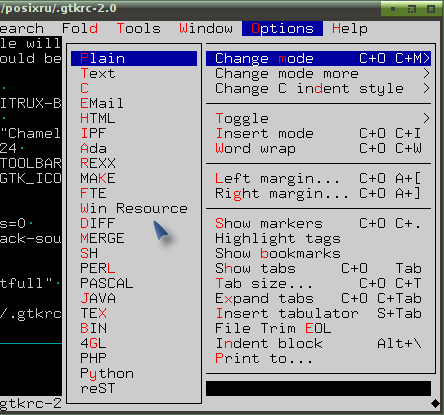Expand Change mode submenu

[x=318, y=58]
